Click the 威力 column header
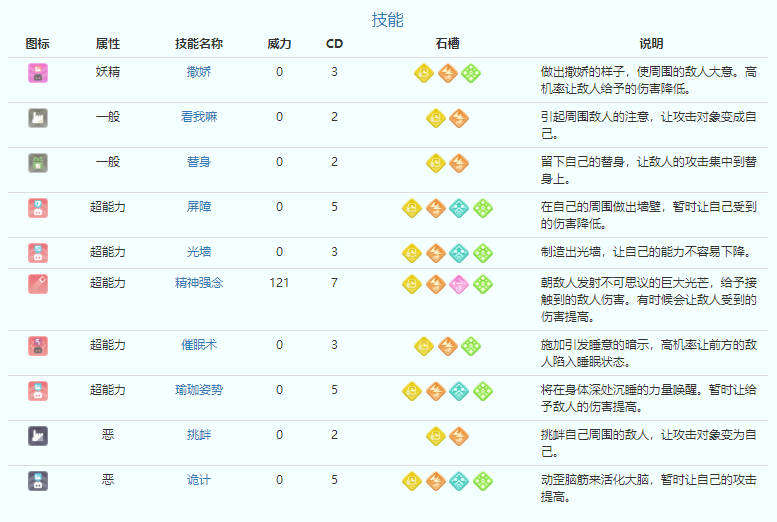Screen dimensions: 777x522 pyautogui.click(x=279, y=44)
